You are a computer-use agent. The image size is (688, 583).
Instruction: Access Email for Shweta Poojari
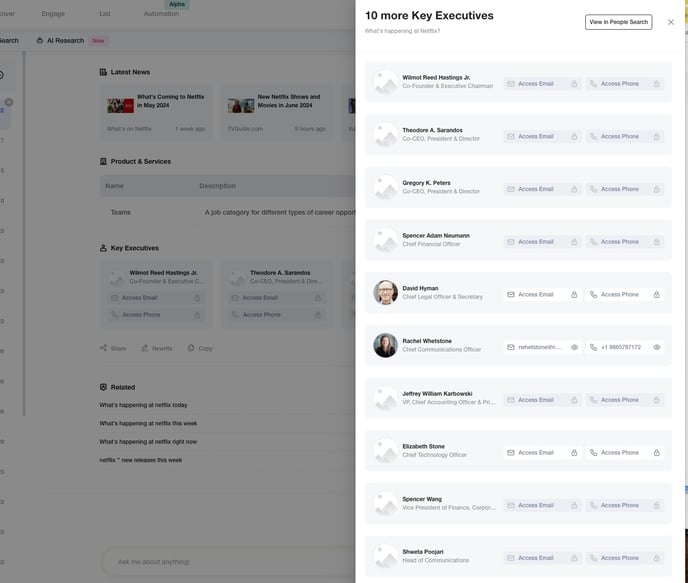tap(543, 558)
